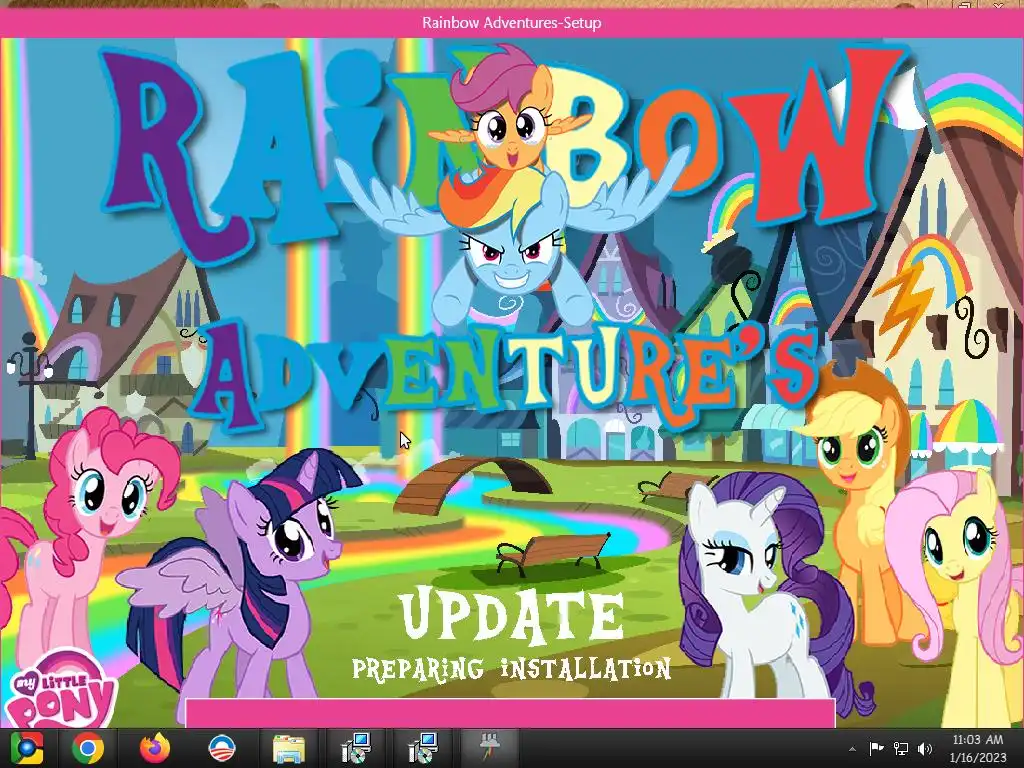Open the network status tray icon

pos(901,749)
